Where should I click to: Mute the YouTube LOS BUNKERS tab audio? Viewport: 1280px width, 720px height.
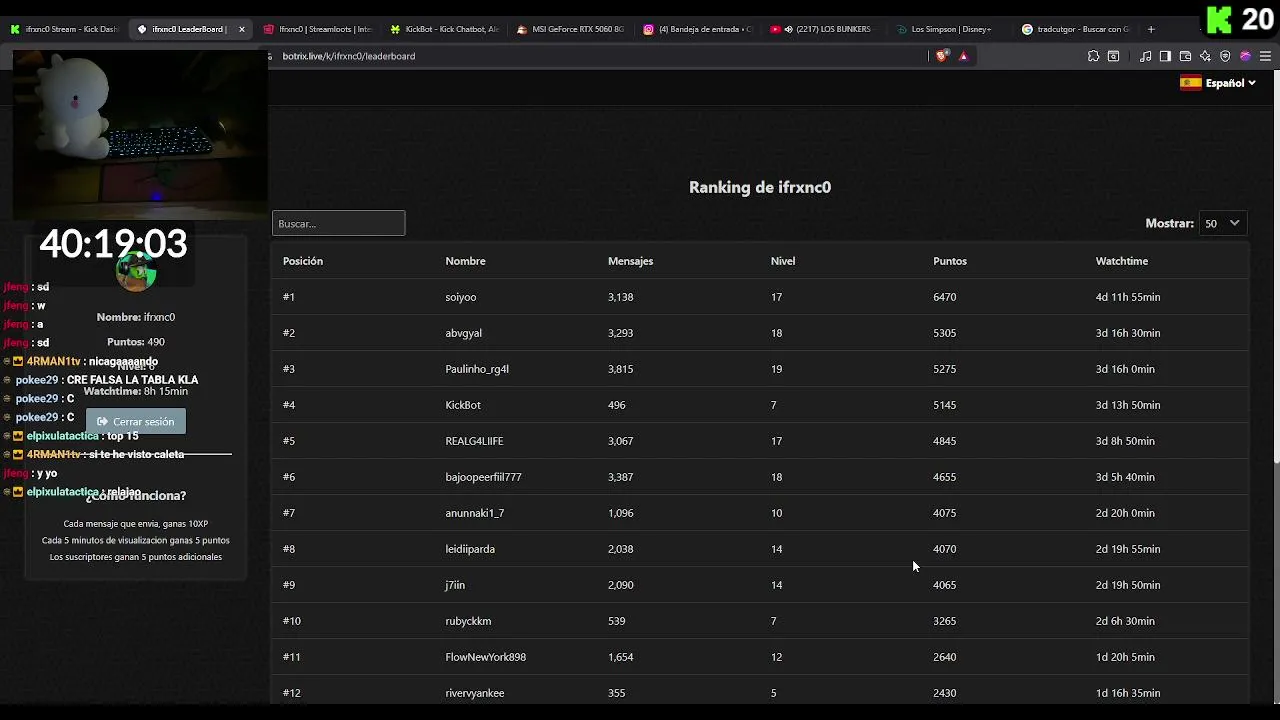789,30
